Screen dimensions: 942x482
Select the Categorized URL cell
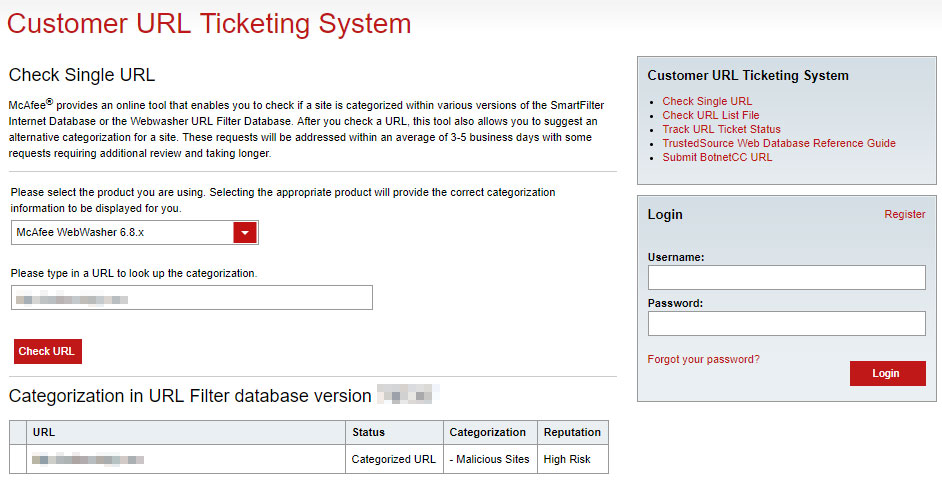pyautogui.click(x=394, y=459)
